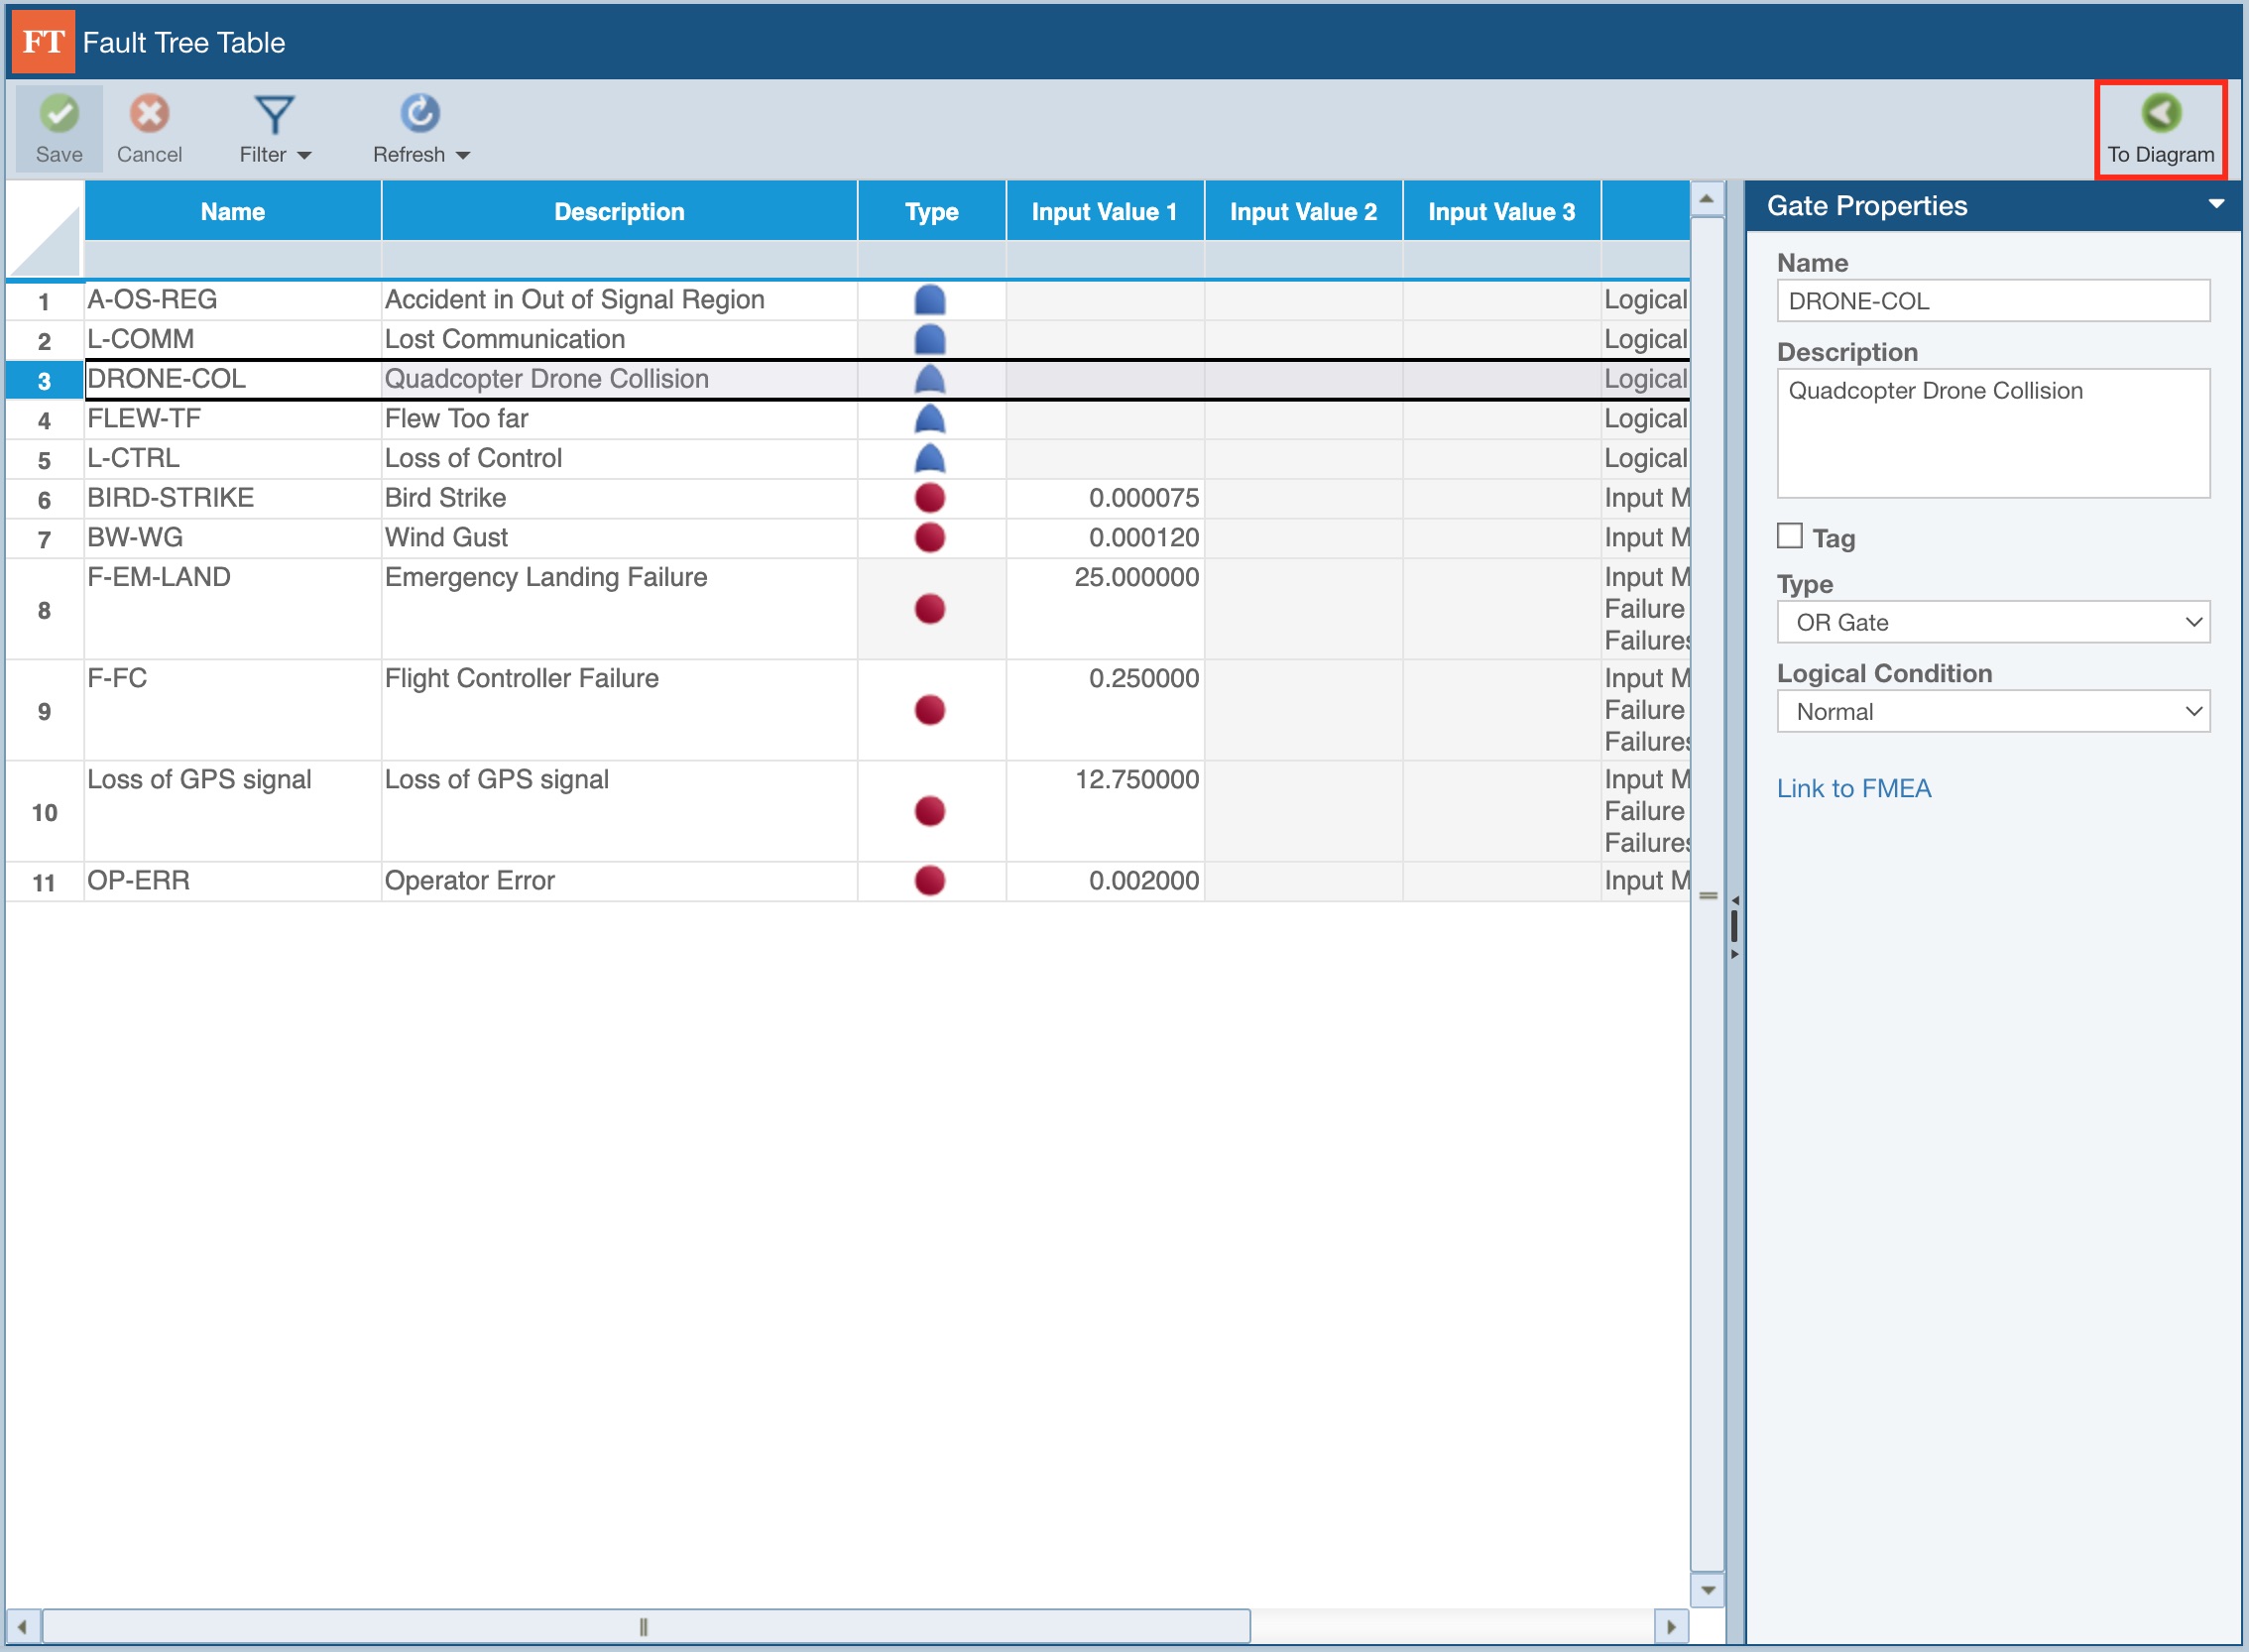The image size is (2249, 1652).
Task: Open the Type OR Gate dropdown
Action: [x=1992, y=623]
